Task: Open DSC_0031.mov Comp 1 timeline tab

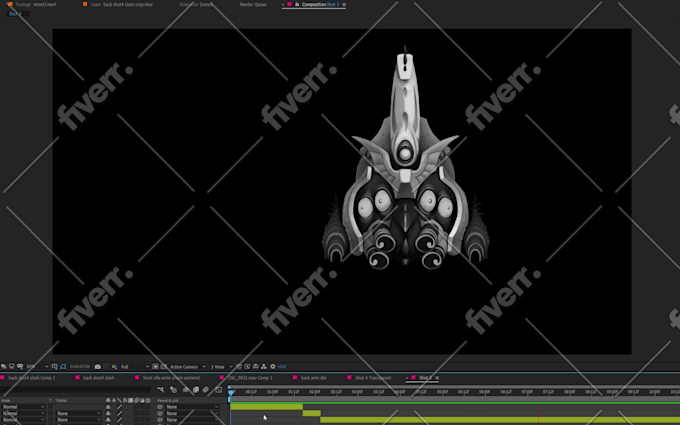Action: [x=250, y=378]
